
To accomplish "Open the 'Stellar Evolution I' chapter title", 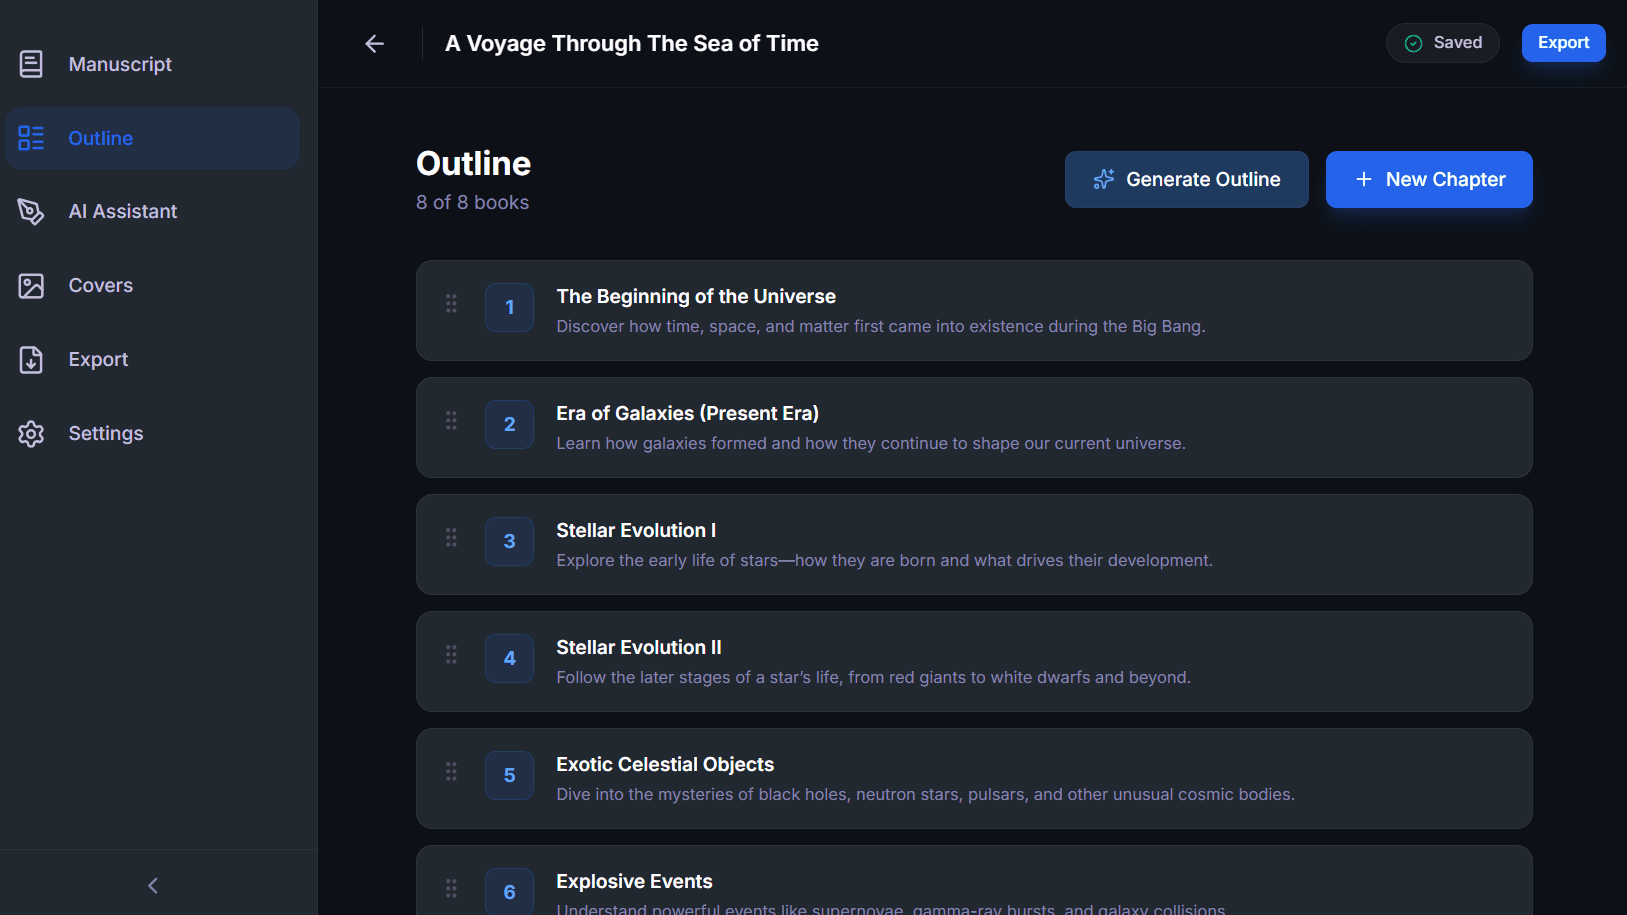I will coord(636,530).
